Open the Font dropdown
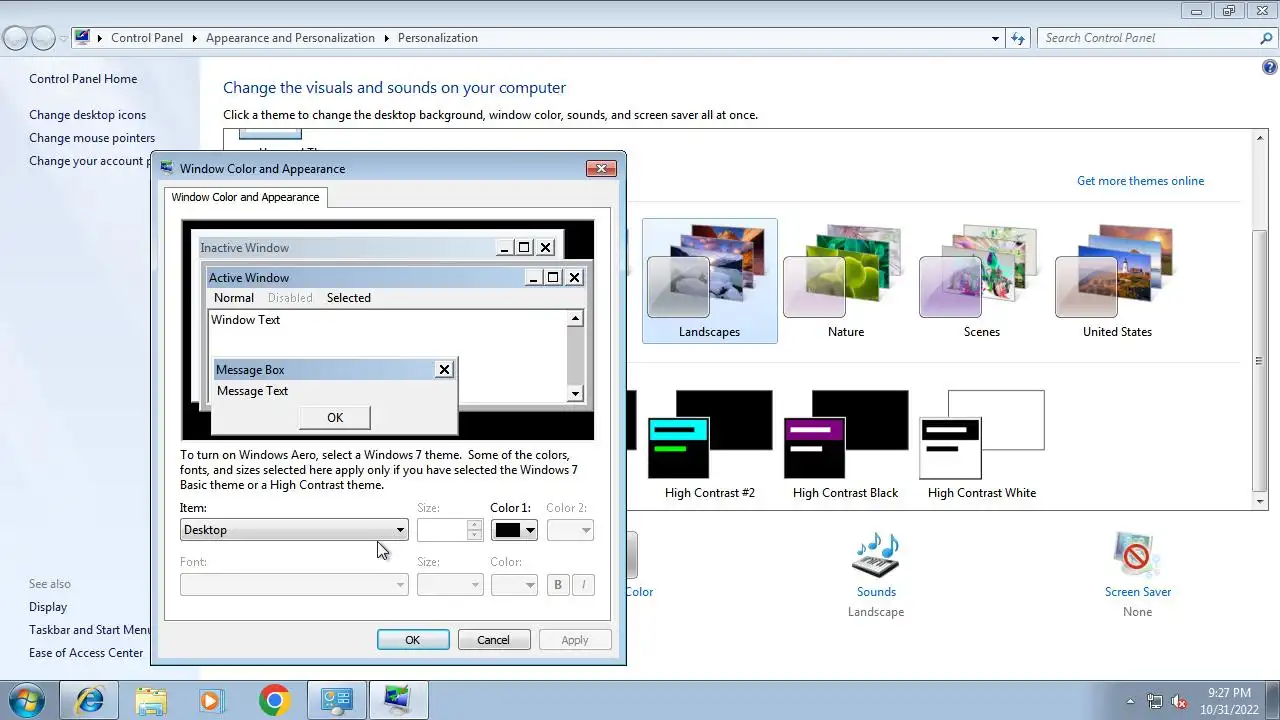Image resolution: width=1280 pixels, height=720 pixels. pyautogui.click(x=294, y=584)
